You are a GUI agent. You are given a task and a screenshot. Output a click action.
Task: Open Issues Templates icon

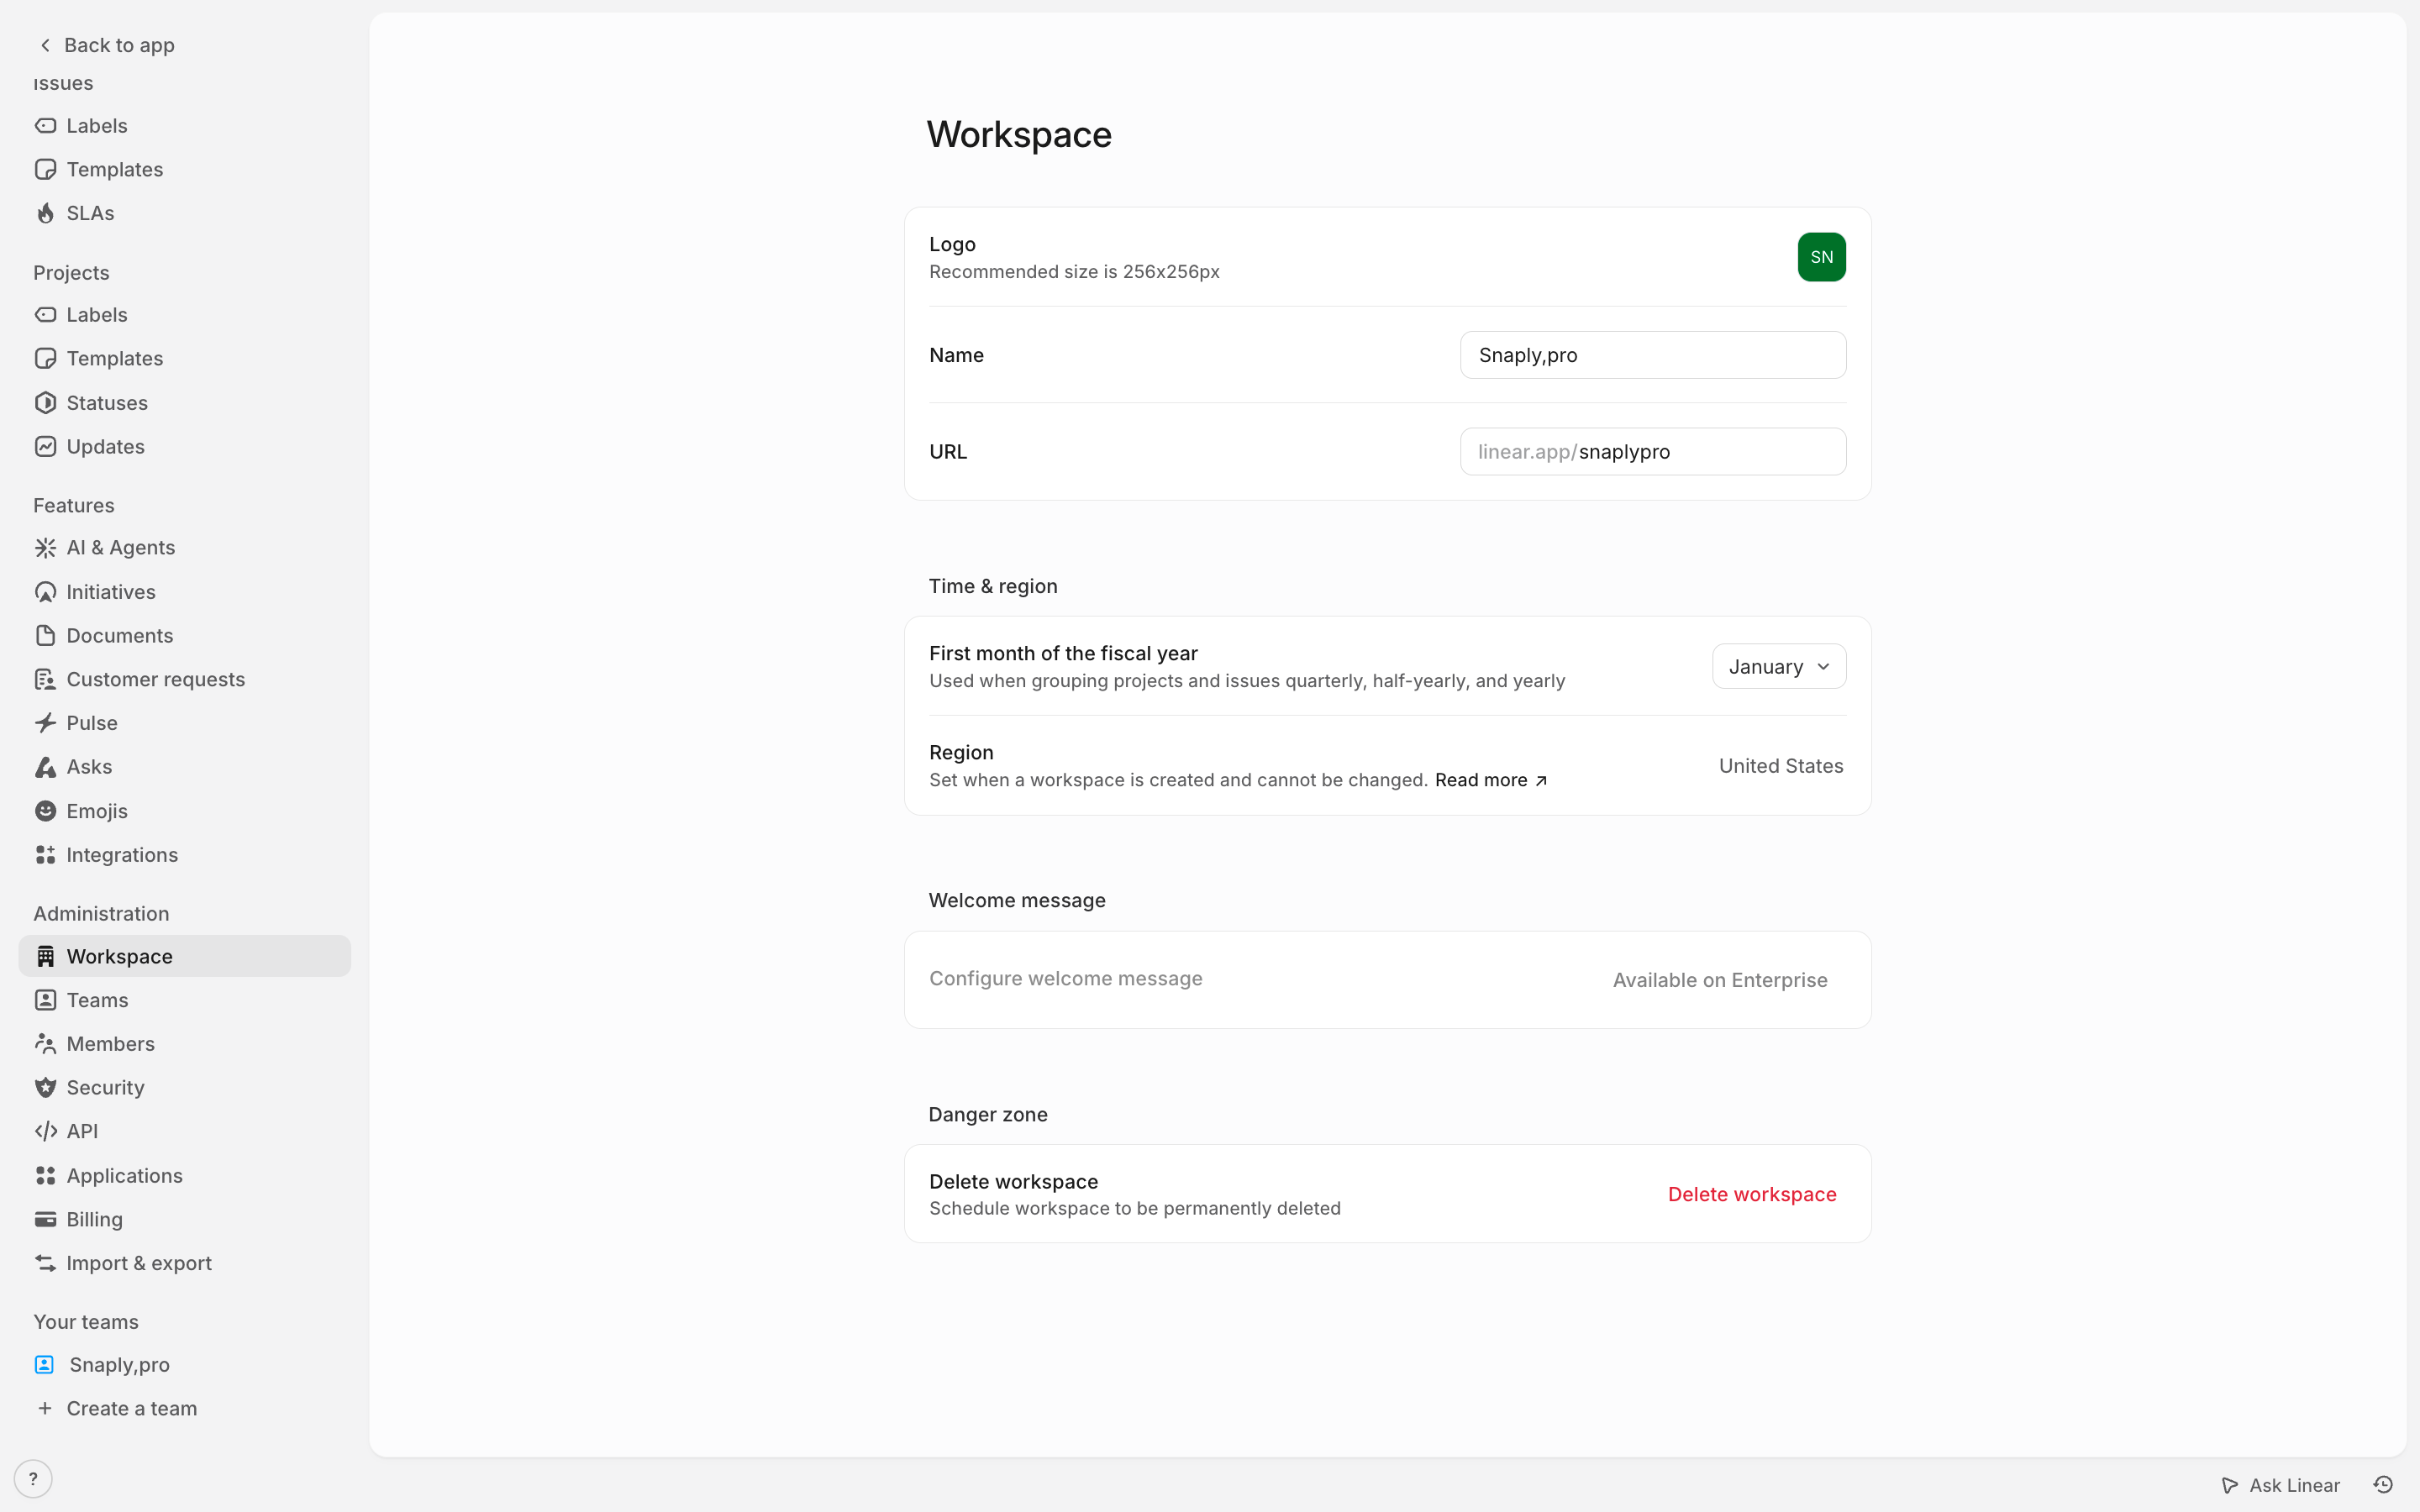[x=45, y=169]
